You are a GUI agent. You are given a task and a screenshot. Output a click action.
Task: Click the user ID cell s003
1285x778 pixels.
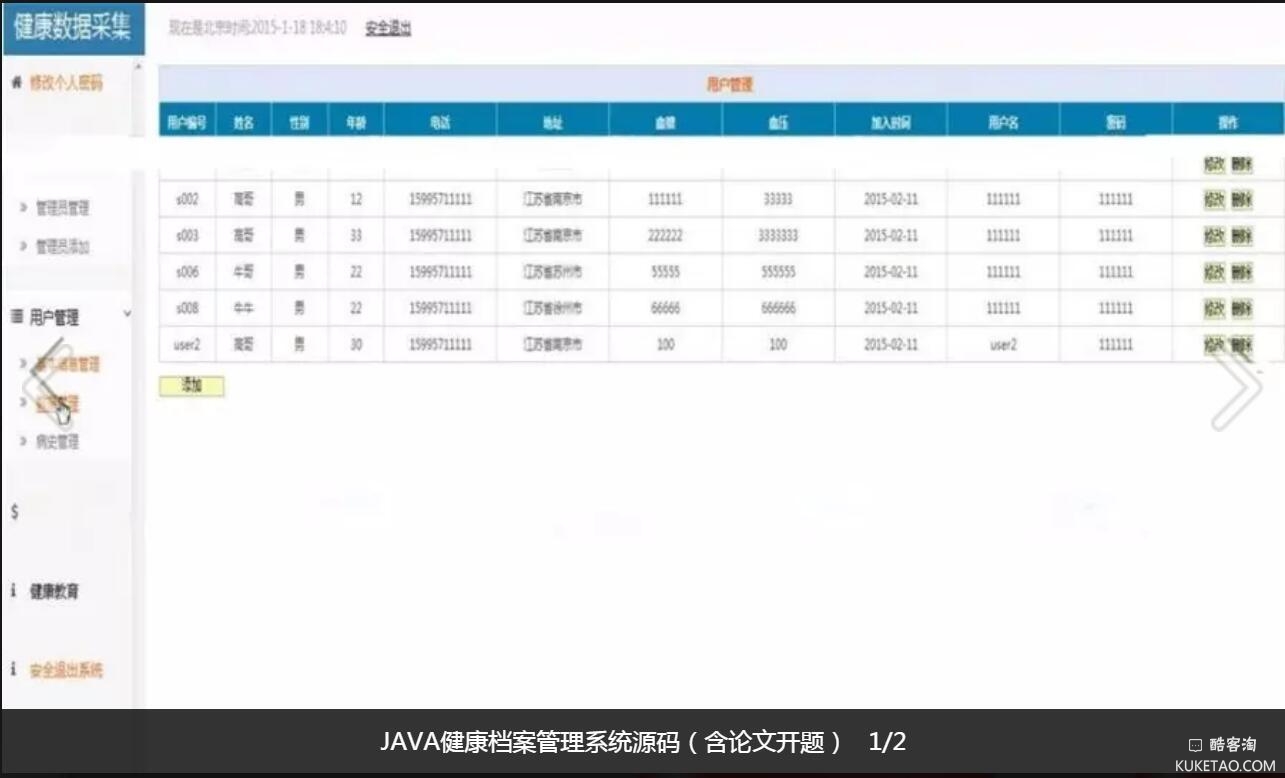[187, 236]
